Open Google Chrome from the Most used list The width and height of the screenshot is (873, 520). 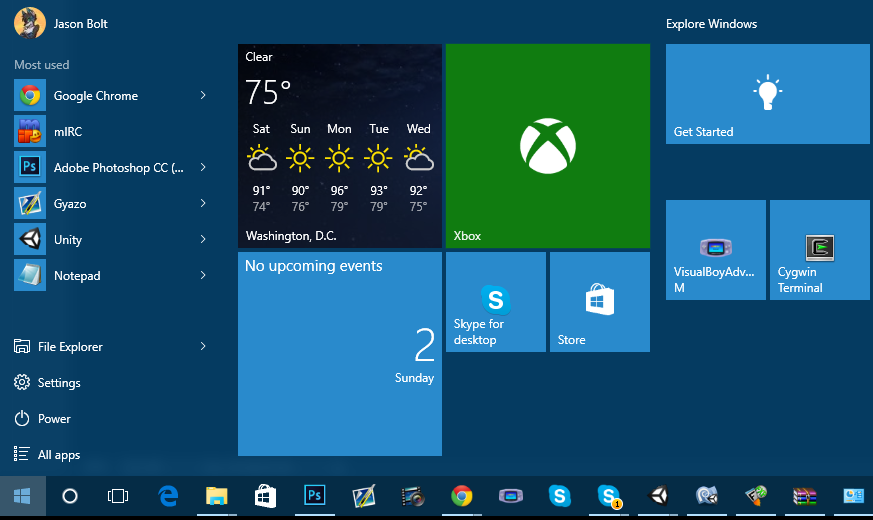[110, 96]
